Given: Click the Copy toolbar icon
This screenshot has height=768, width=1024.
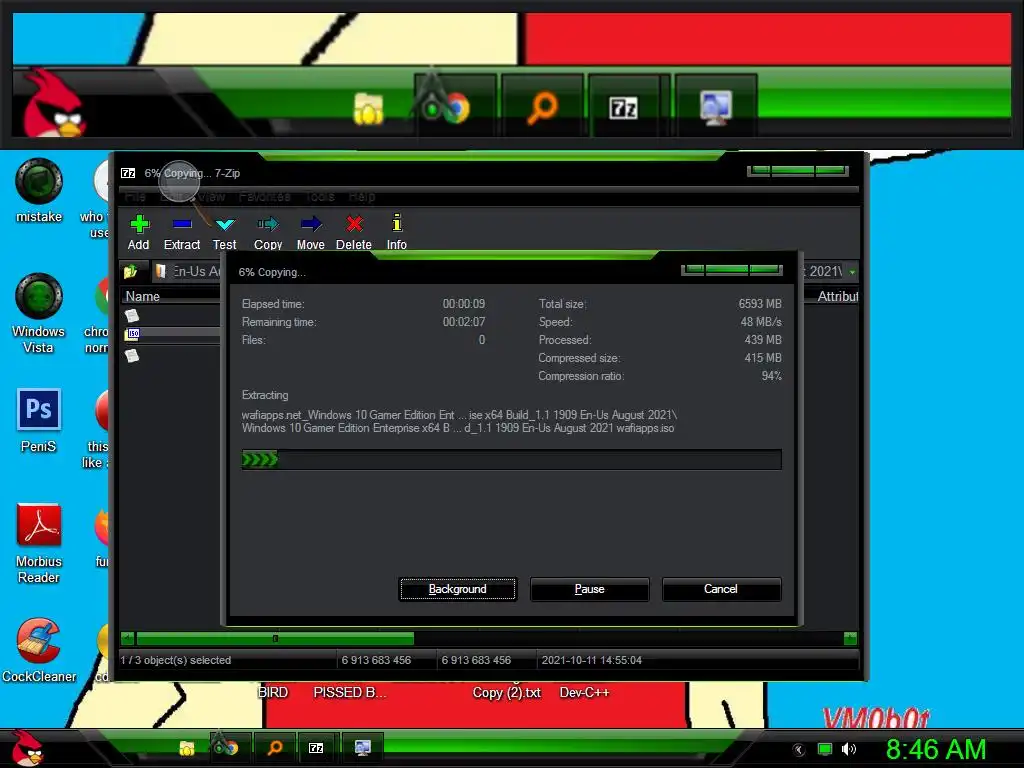Looking at the screenshot, I should [x=268, y=232].
